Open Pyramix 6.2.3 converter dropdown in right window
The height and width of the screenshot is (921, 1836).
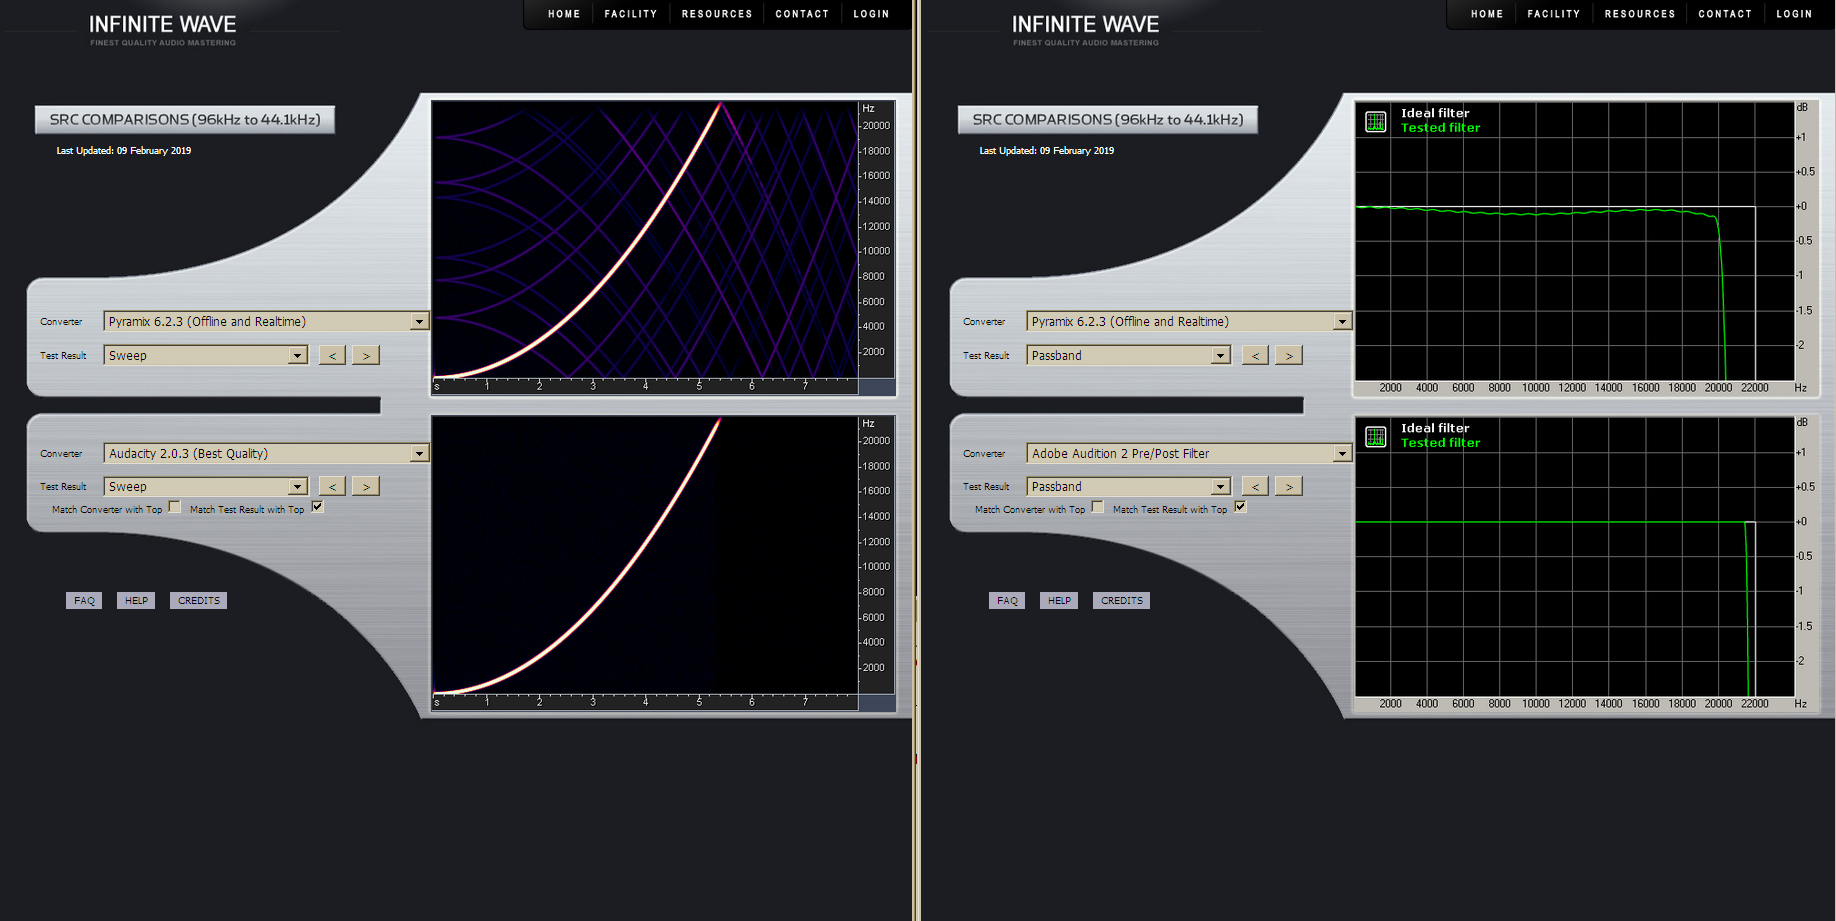click(1190, 321)
